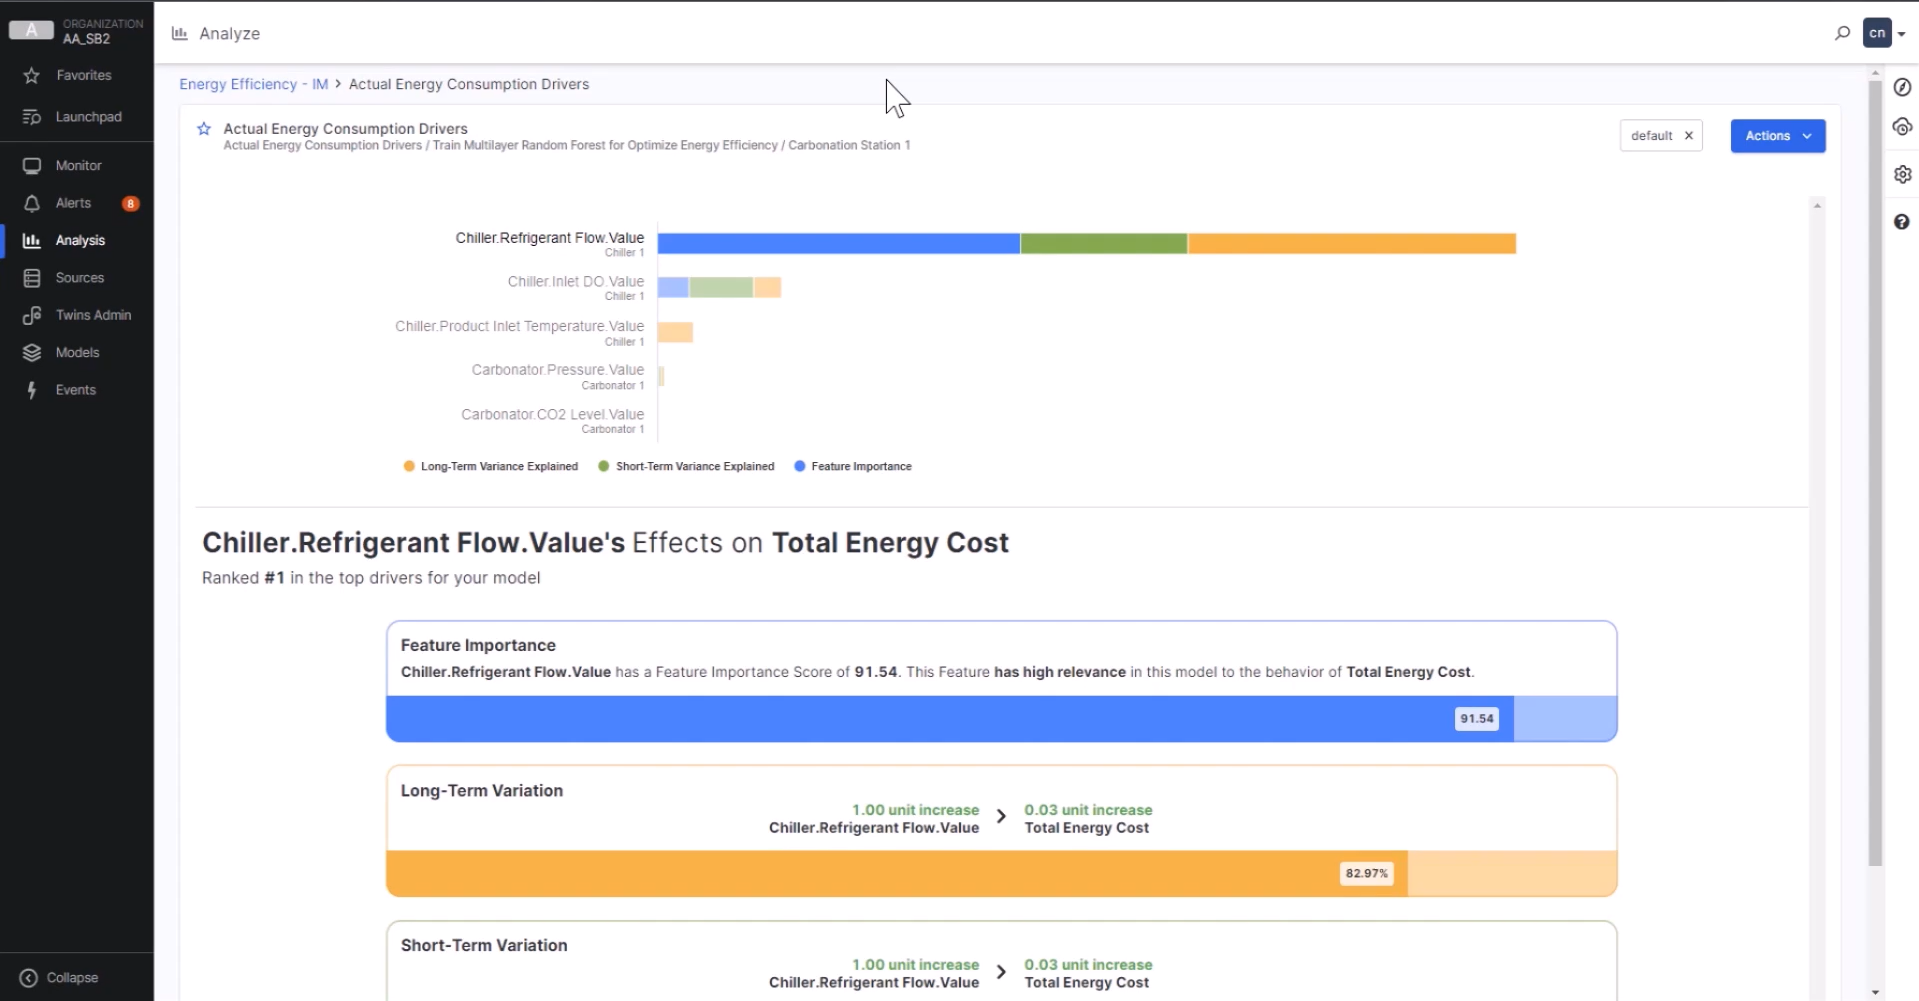Click the compass icon in right rail
The image size is (1919, 1001).
[1902, 88]
